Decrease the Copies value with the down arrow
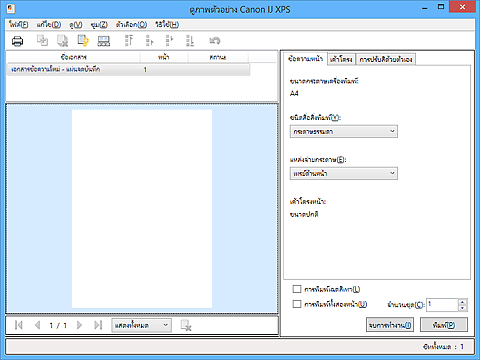 (x=463, y=308)
